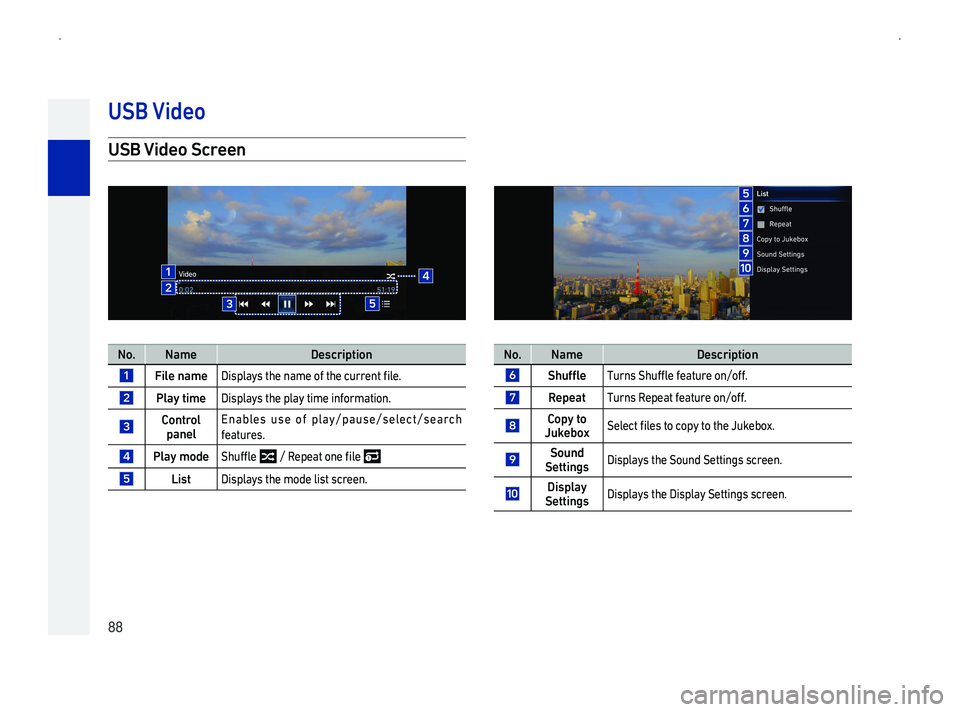Tap the Tokyo Tower cityscape video preview

pos(650,255)
